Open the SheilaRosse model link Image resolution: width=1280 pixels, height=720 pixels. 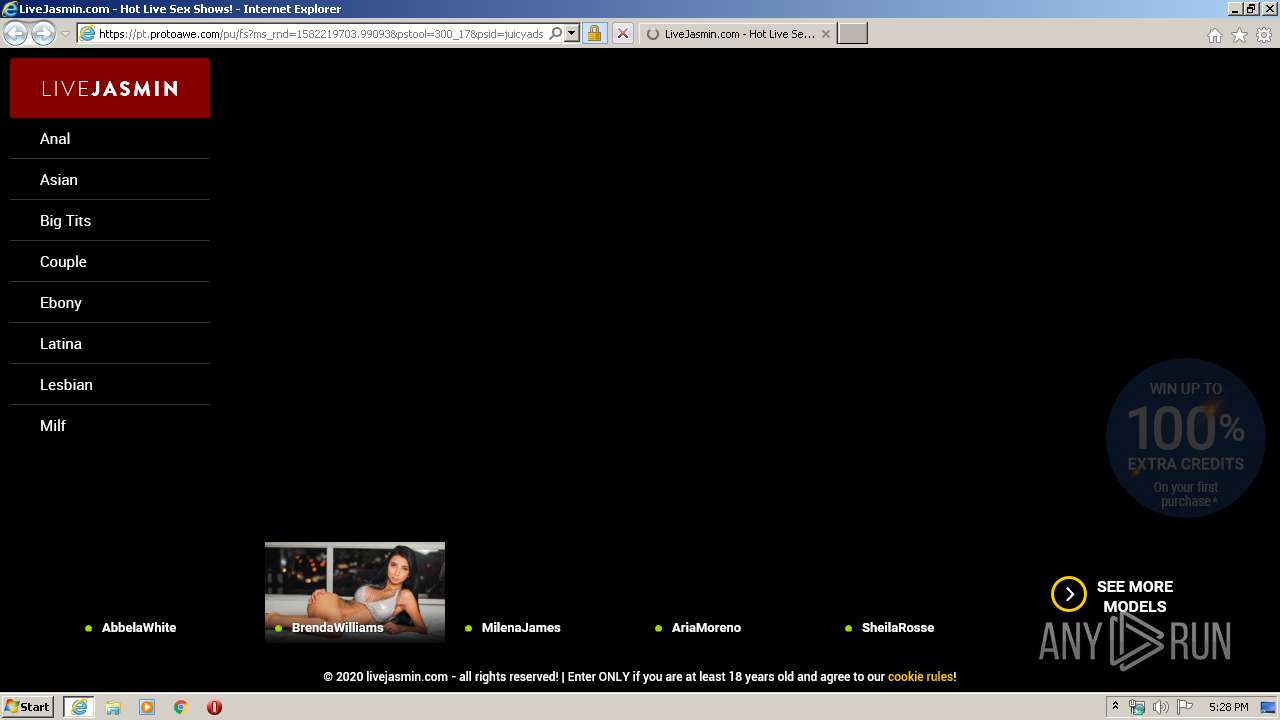pyautogui.click(x=897, y=628)
